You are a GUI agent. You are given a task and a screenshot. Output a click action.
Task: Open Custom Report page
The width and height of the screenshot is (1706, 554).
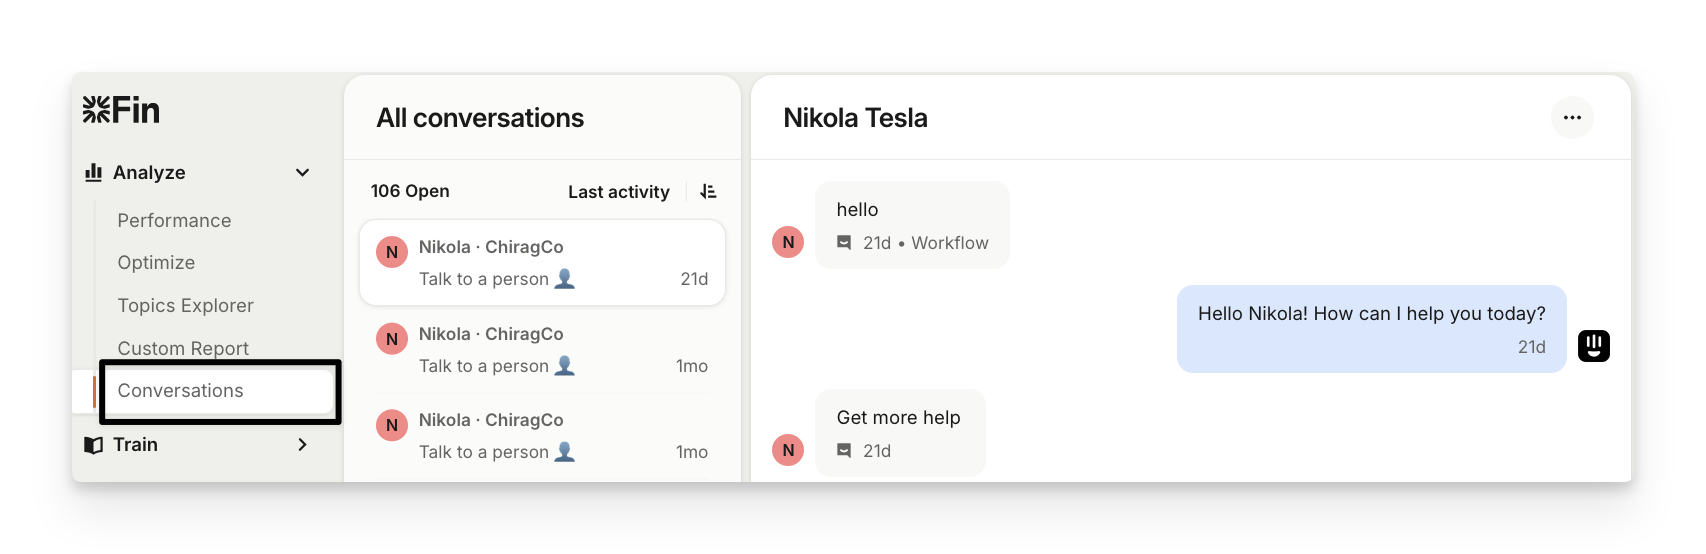tap(183, 348)
